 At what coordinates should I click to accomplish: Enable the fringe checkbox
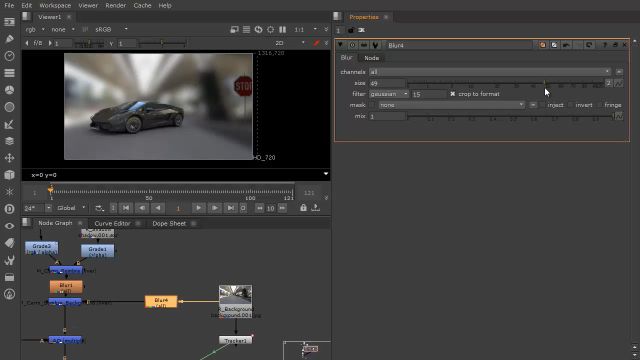tap(600, 105)
